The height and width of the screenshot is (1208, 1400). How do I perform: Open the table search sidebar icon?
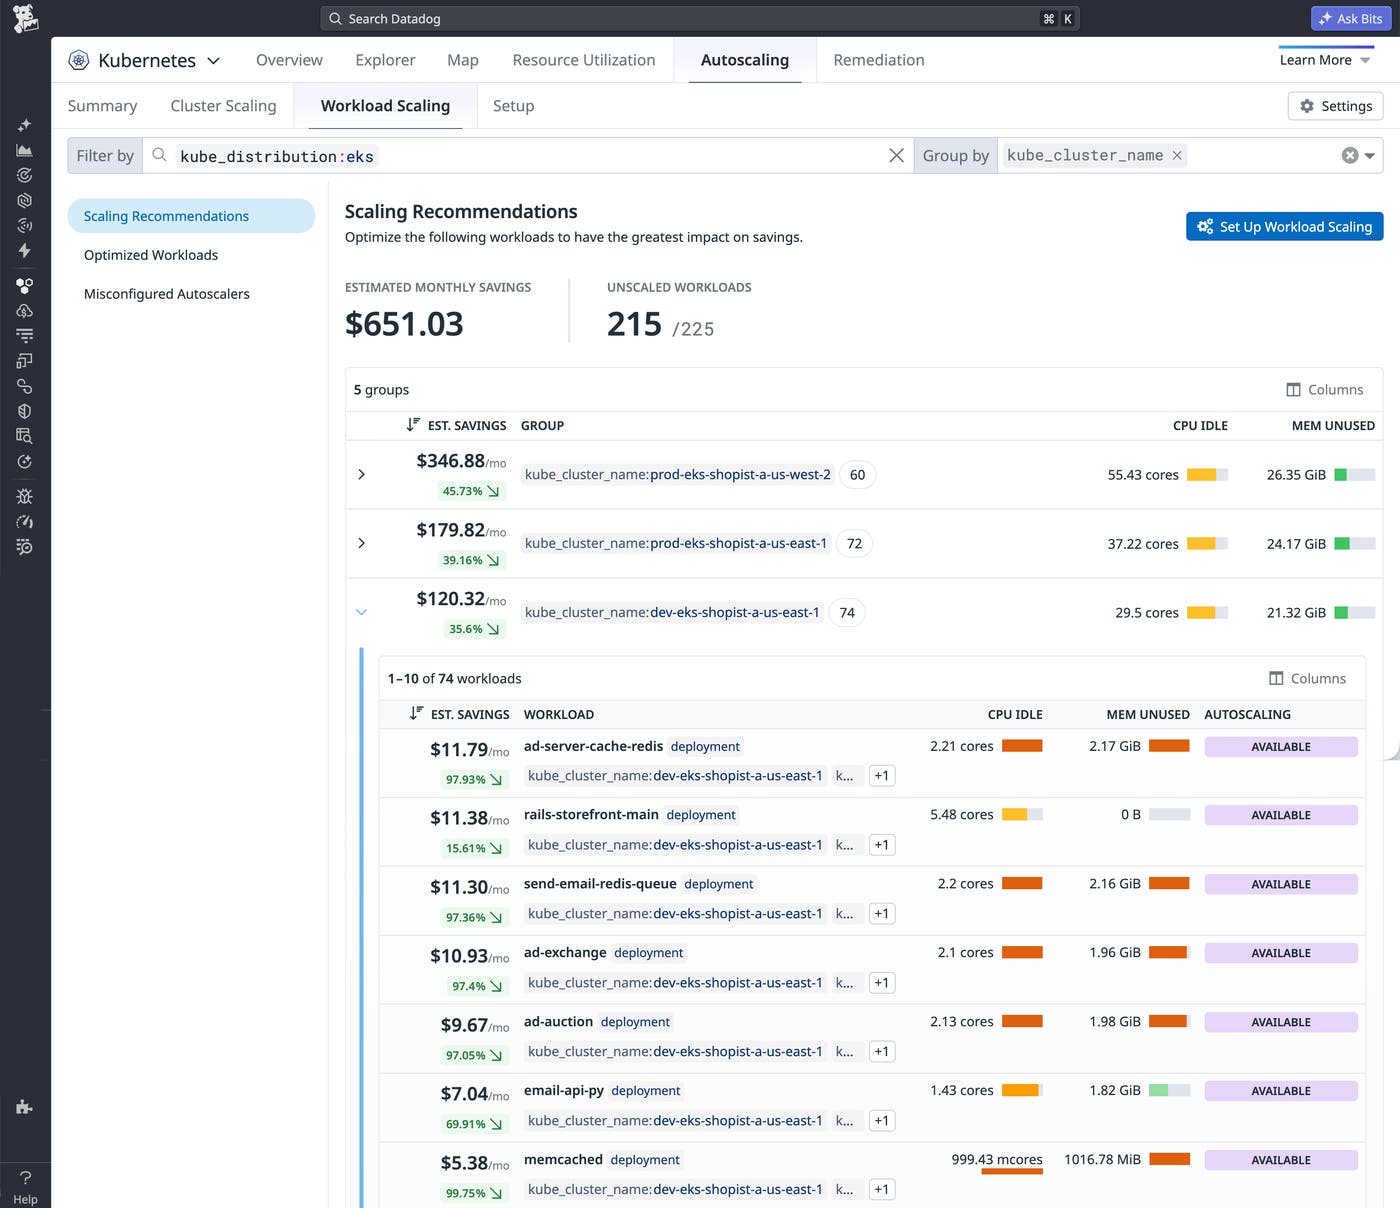click(x=25, y=436)
